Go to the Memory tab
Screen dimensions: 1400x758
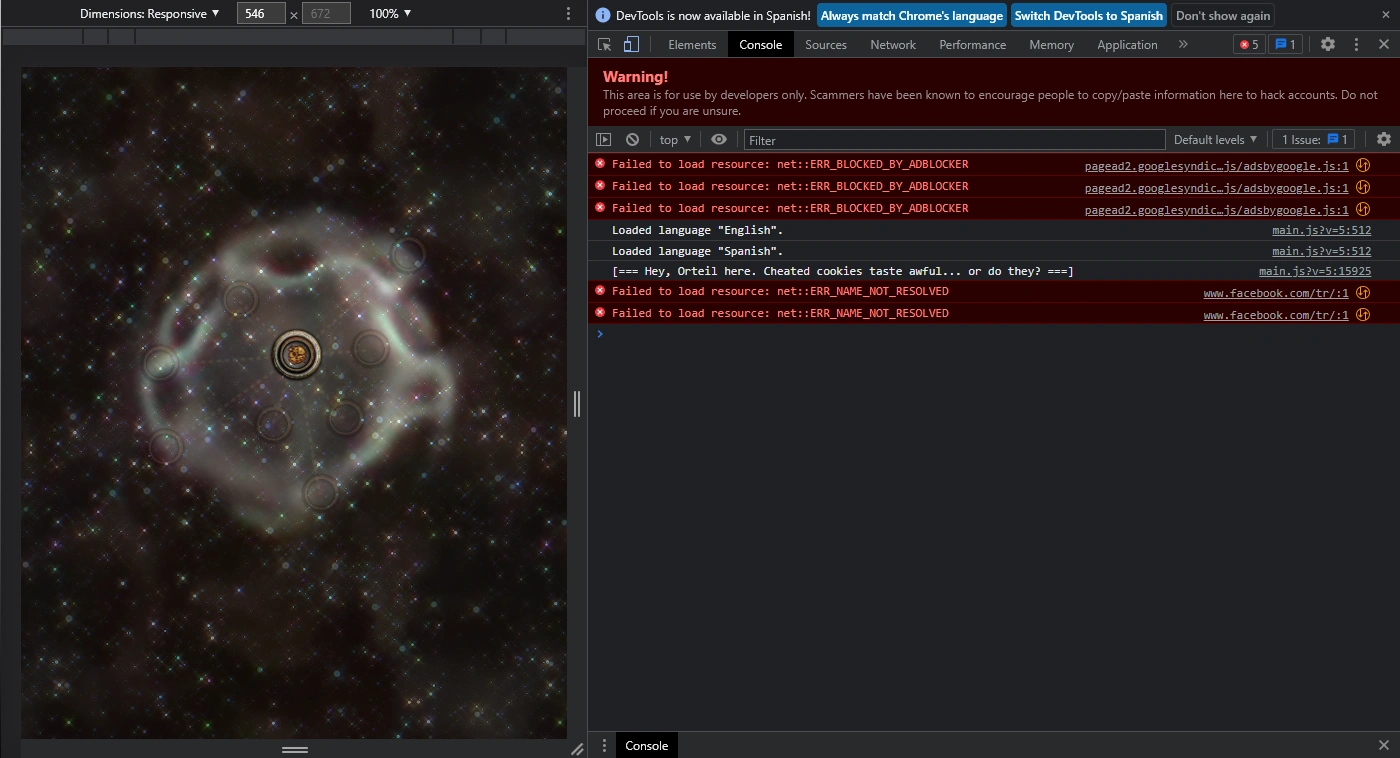[1051, 44]
